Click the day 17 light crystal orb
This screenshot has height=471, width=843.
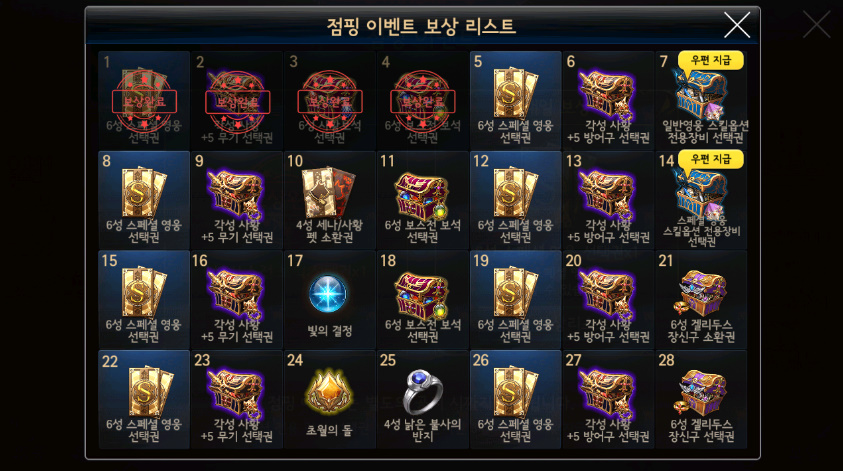coord(328,294)
